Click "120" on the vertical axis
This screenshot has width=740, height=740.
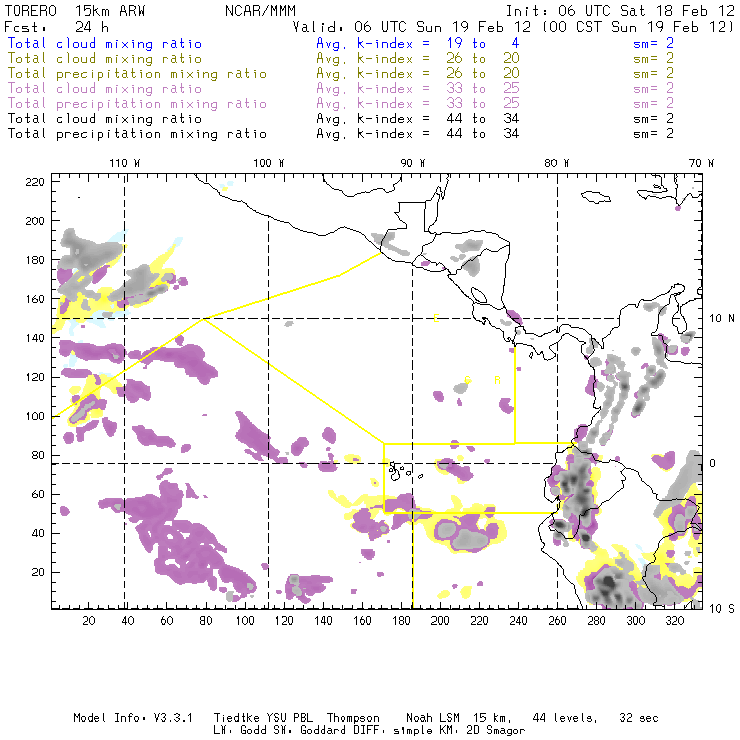tap(35, 377)
